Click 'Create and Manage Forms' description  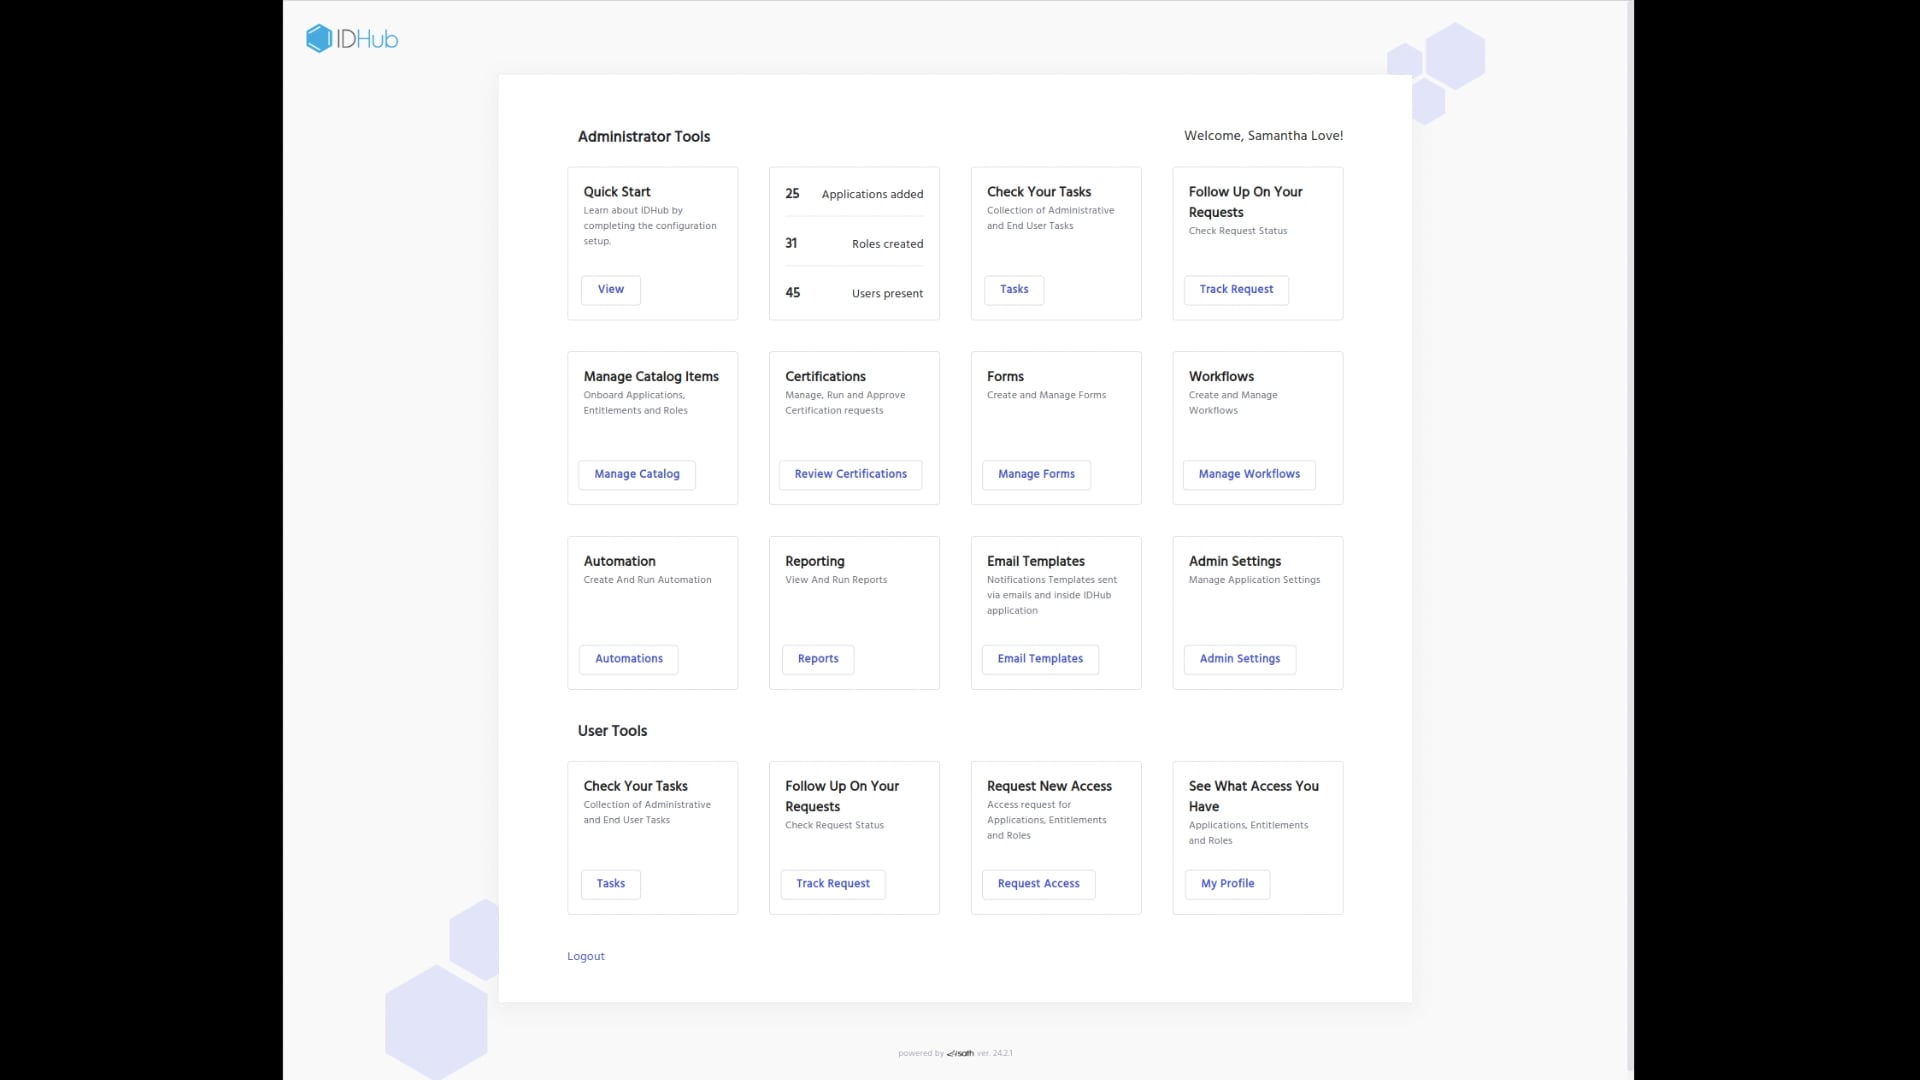click(x=1047, y=395)
